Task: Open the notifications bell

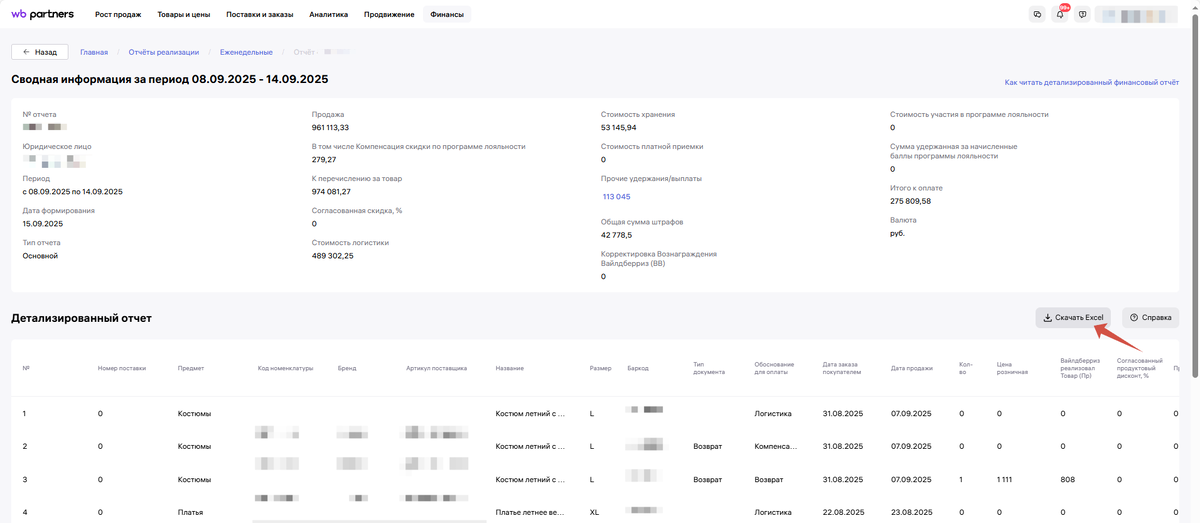Action: pyautogui.click(x=1060, y=15)
